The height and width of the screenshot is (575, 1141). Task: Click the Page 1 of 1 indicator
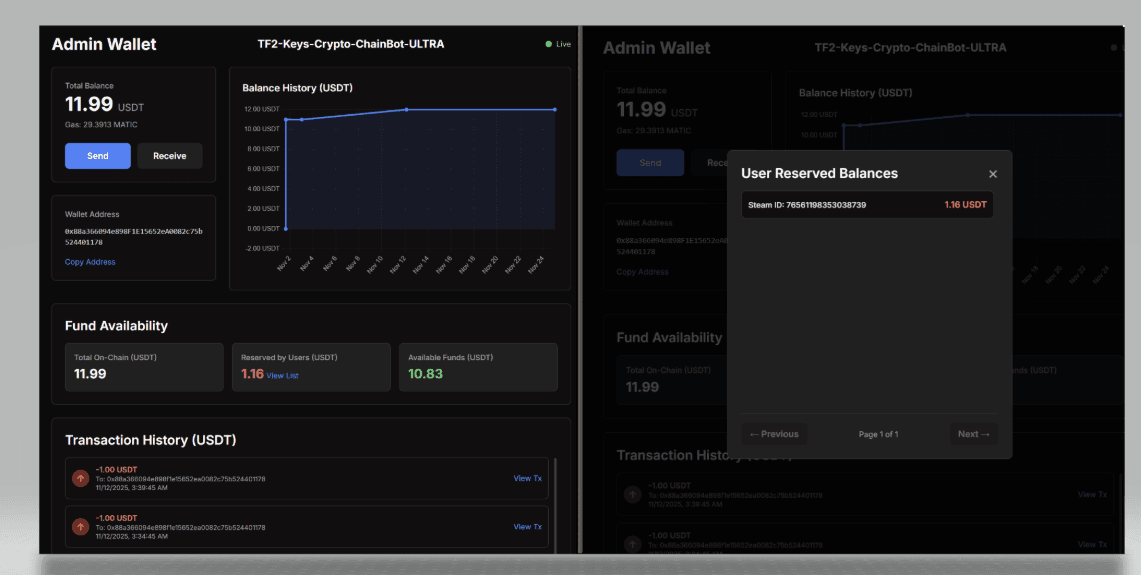point(878,435)
